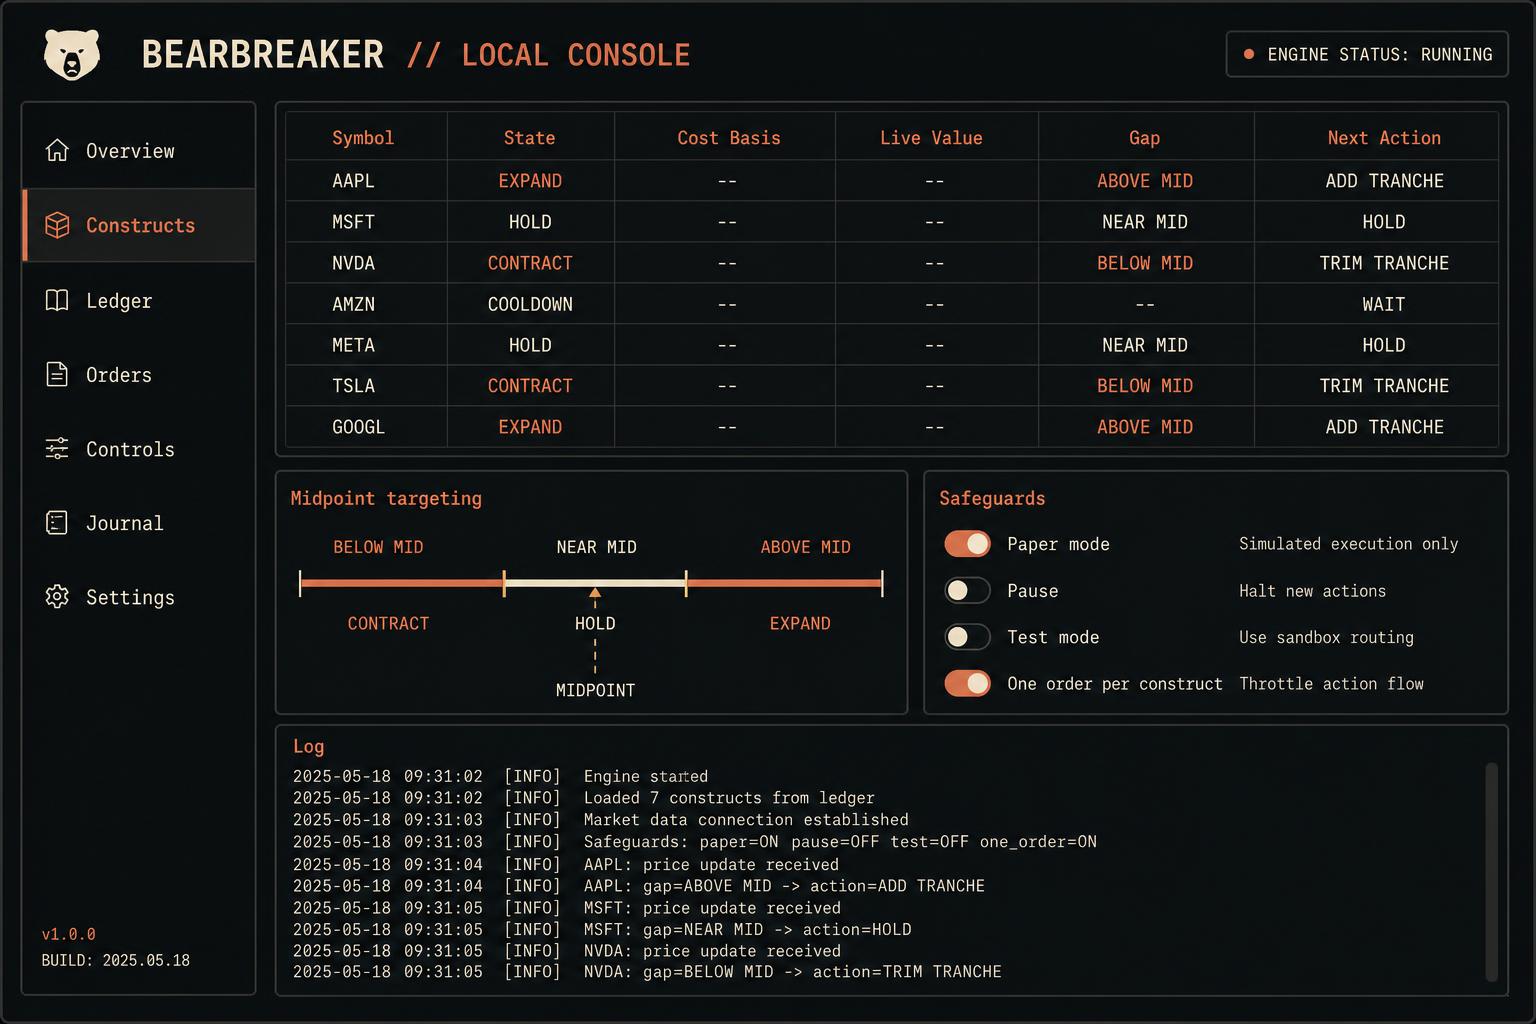
Task: Click the Orders document icon
Action: (x=57, y=374)
